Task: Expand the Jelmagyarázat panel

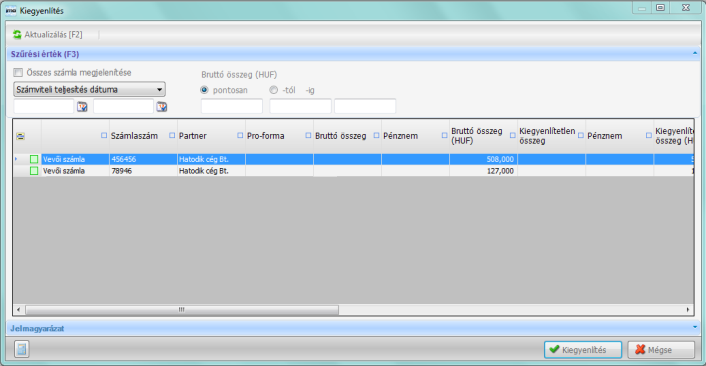Action: pyautogui.click(x=695, y=328)
